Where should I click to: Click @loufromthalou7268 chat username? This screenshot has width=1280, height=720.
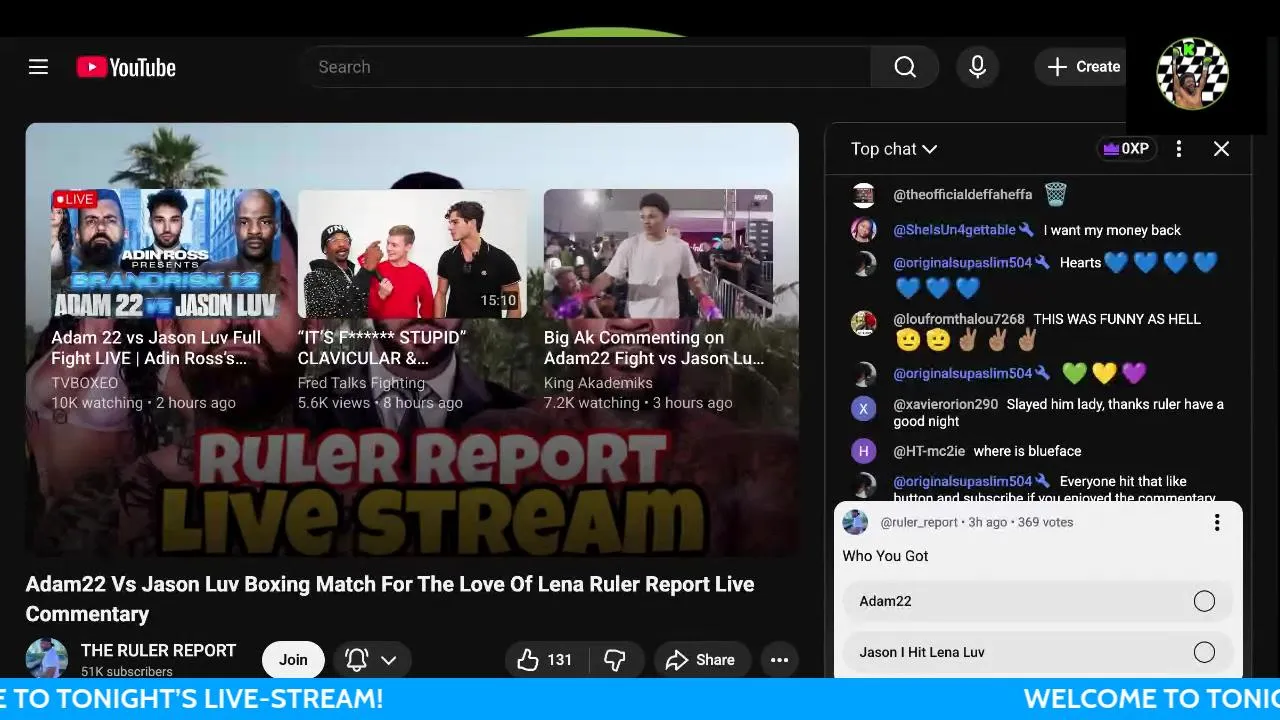click(959, 319)
